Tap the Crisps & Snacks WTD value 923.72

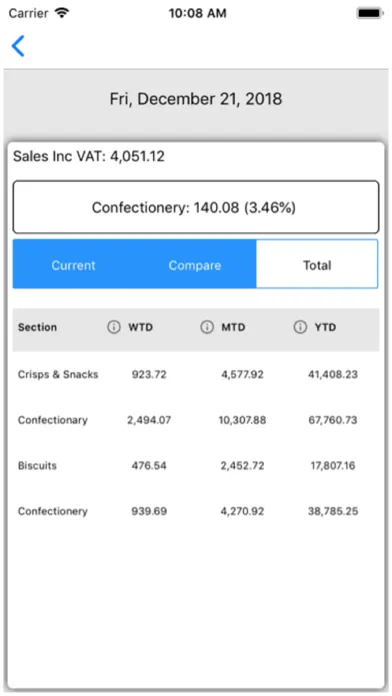click(x=149, y=374)
